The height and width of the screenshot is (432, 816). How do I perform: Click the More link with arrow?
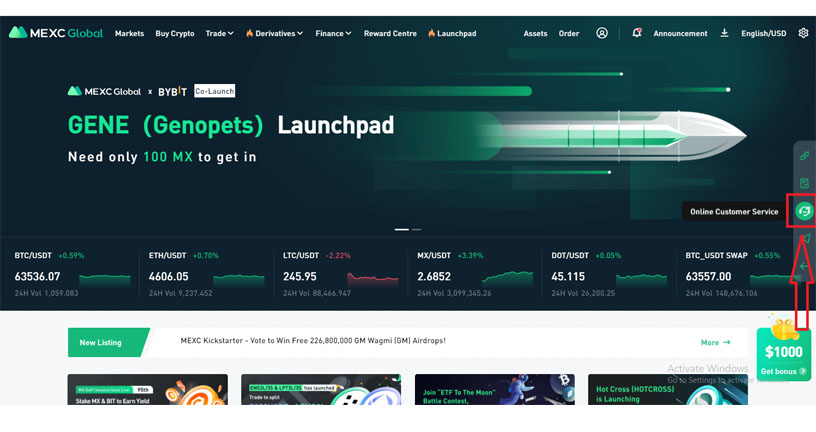[x=716, y=342]
